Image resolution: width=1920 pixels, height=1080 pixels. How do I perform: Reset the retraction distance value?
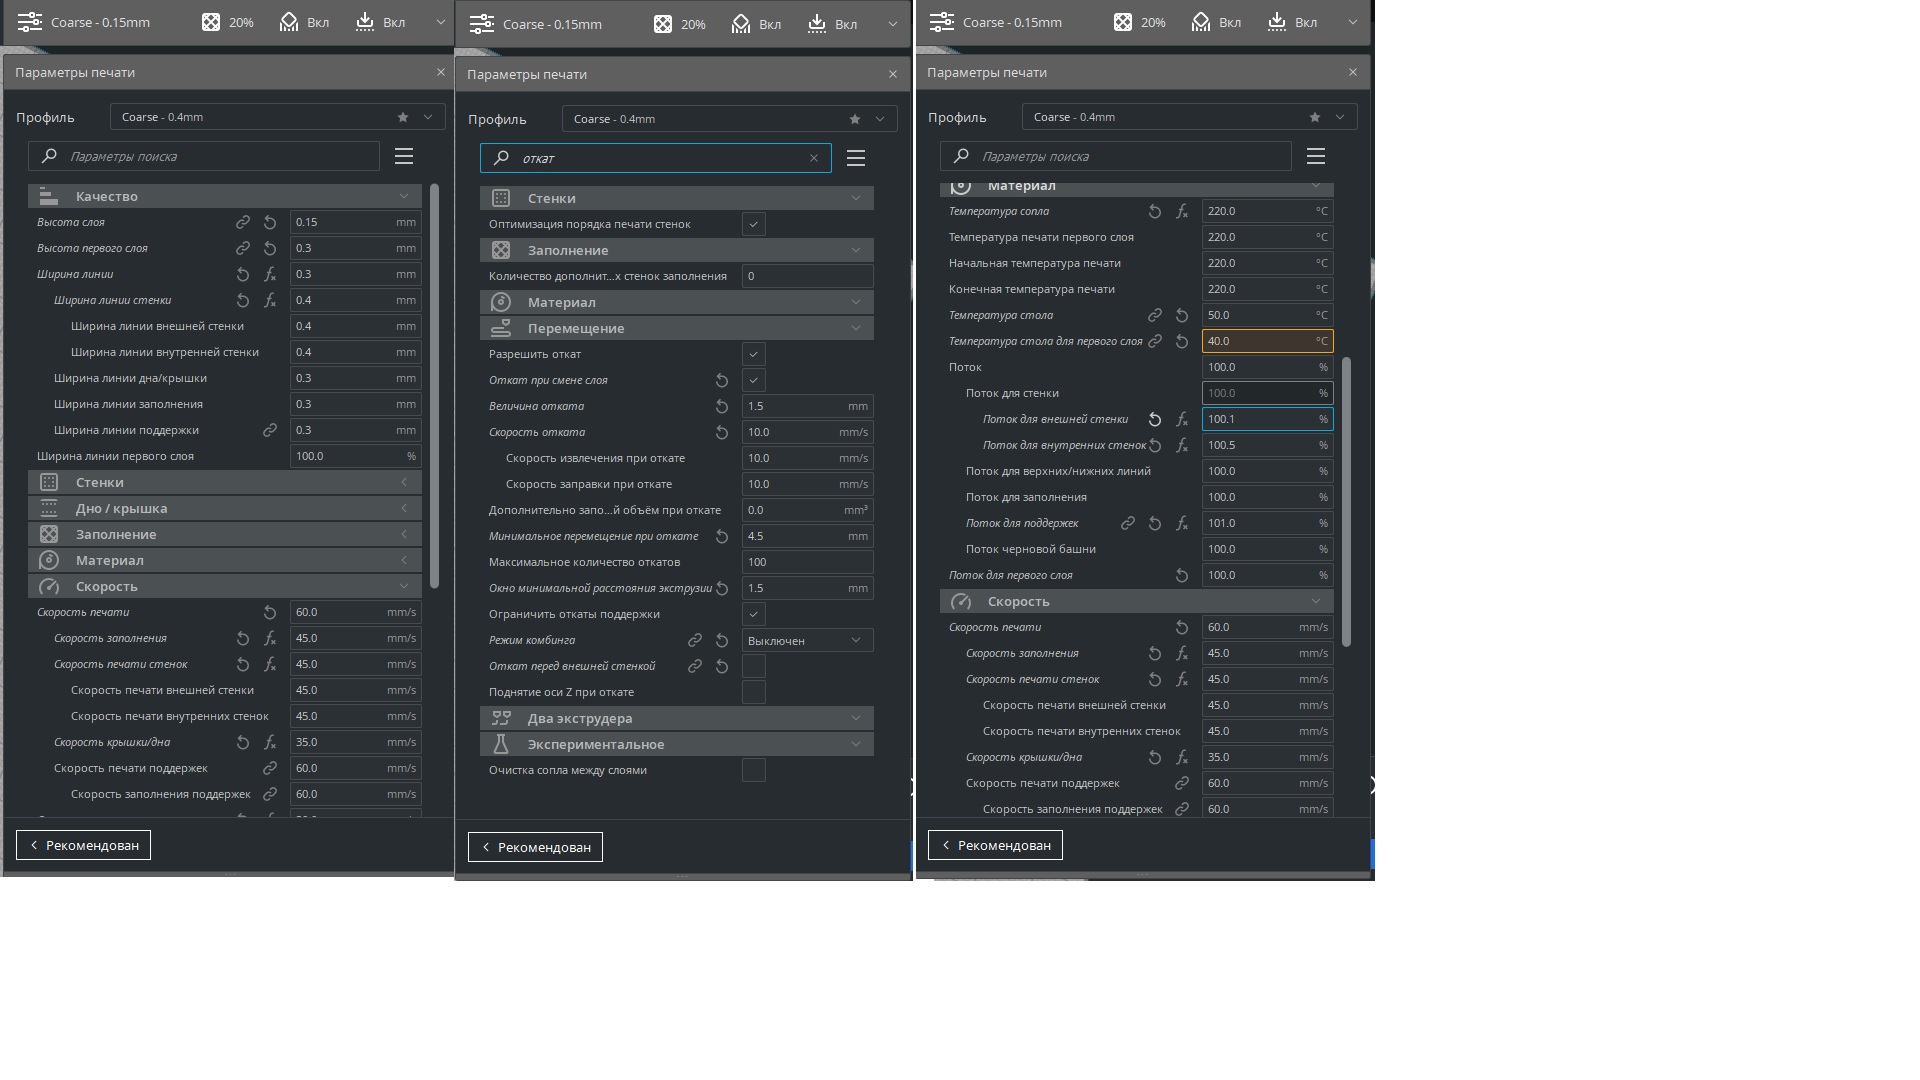722,406
